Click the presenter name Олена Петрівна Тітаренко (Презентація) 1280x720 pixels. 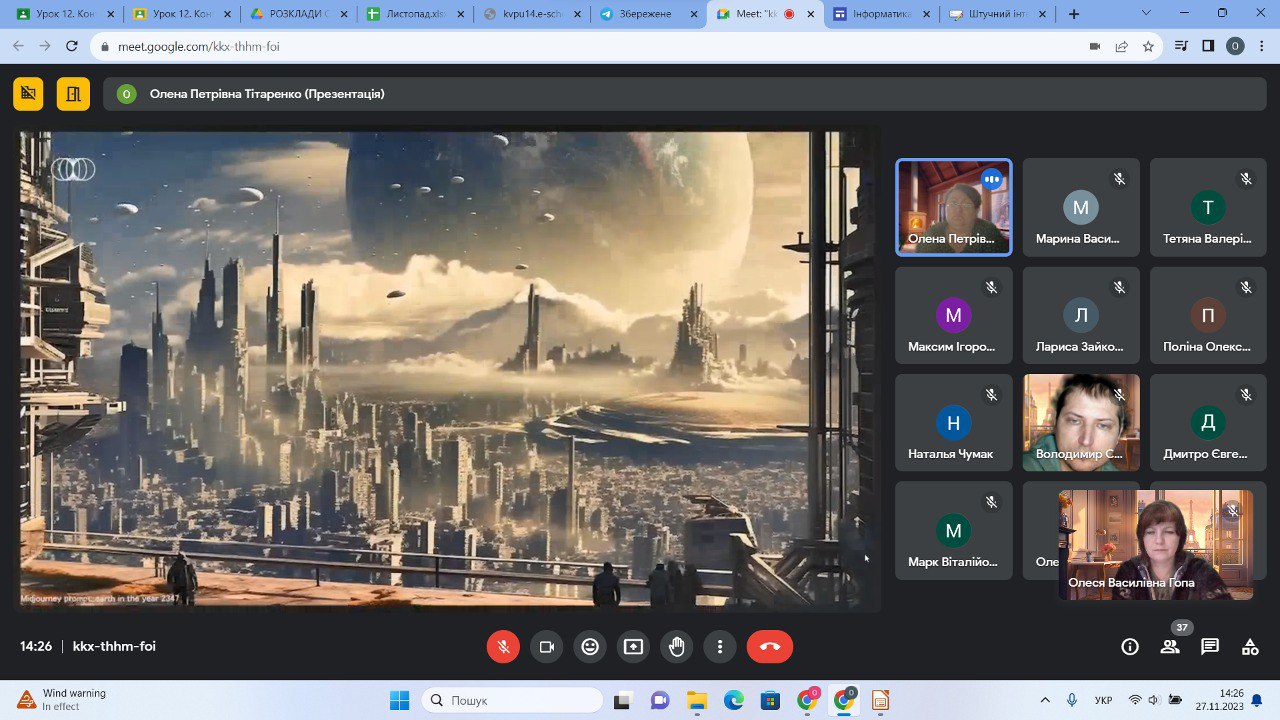click(267, 94)
